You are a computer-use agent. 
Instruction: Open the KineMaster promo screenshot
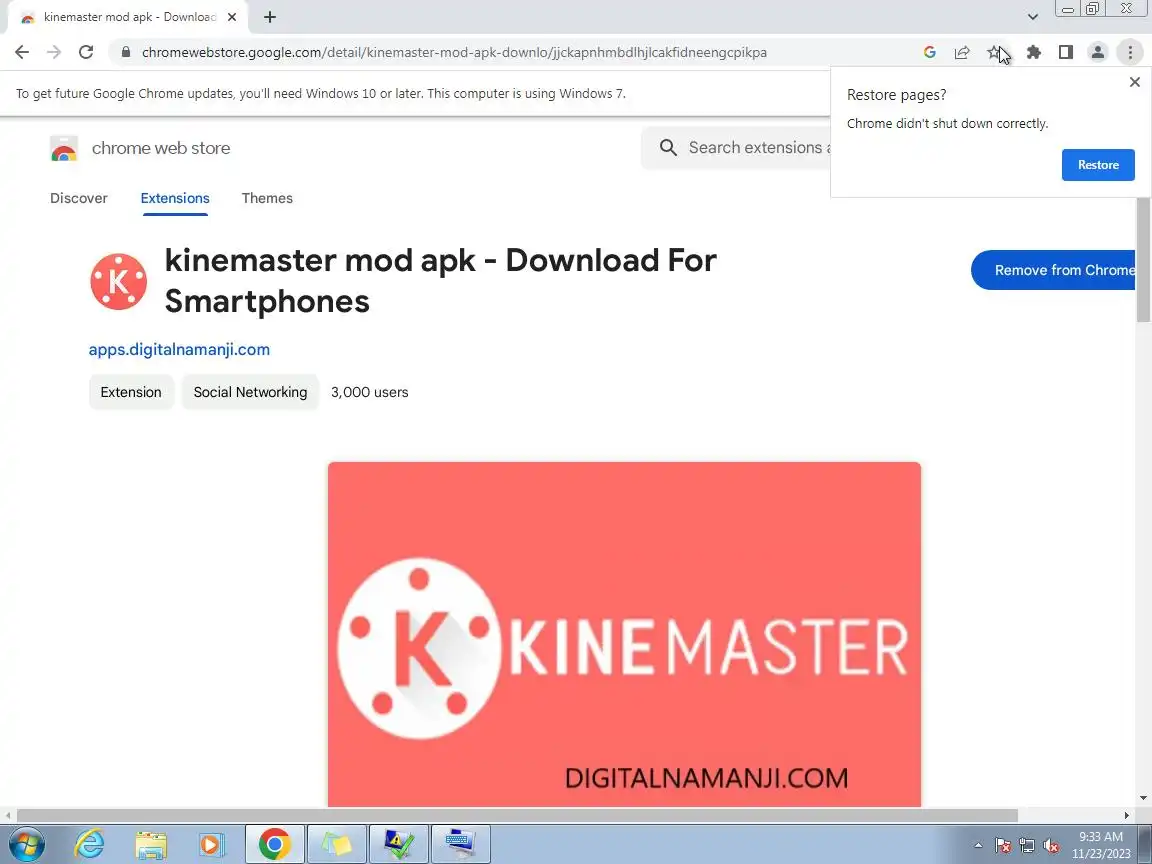tap(624, 634)
